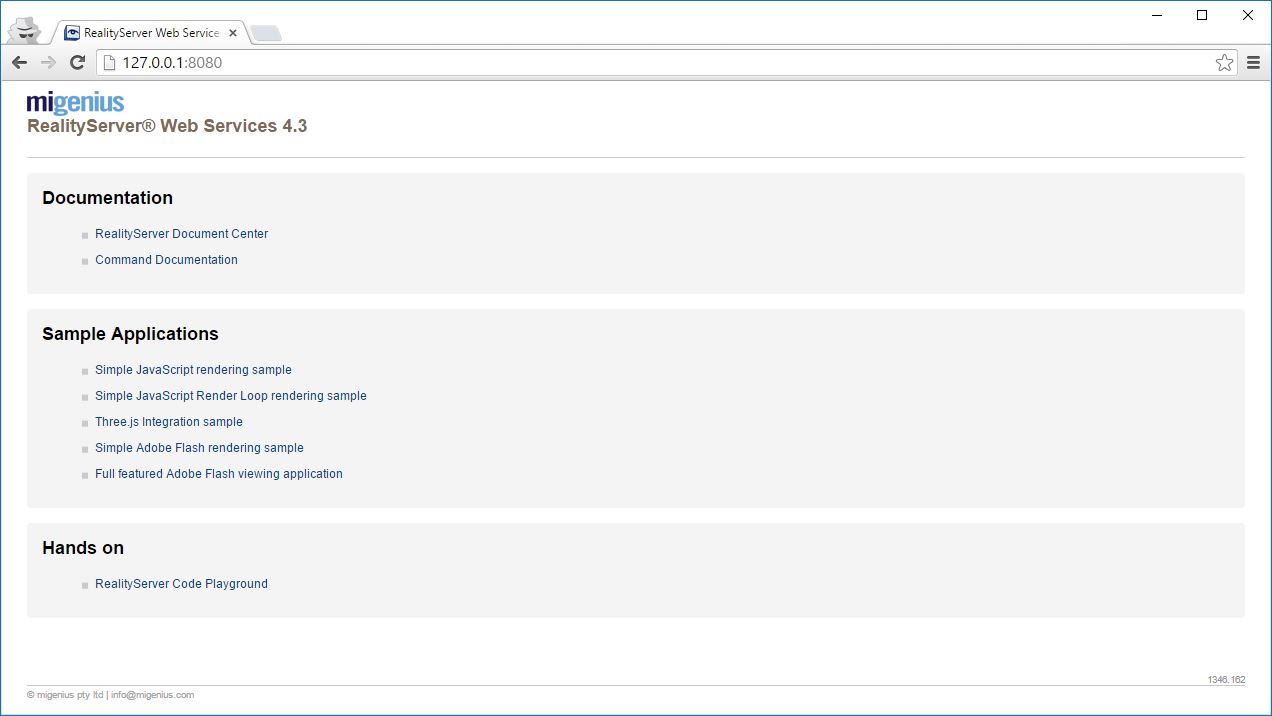Open Simple JavaScript Render Loop rendering sample
Viewport: 1272px width, 716px height.
click(x=231, y=396)
